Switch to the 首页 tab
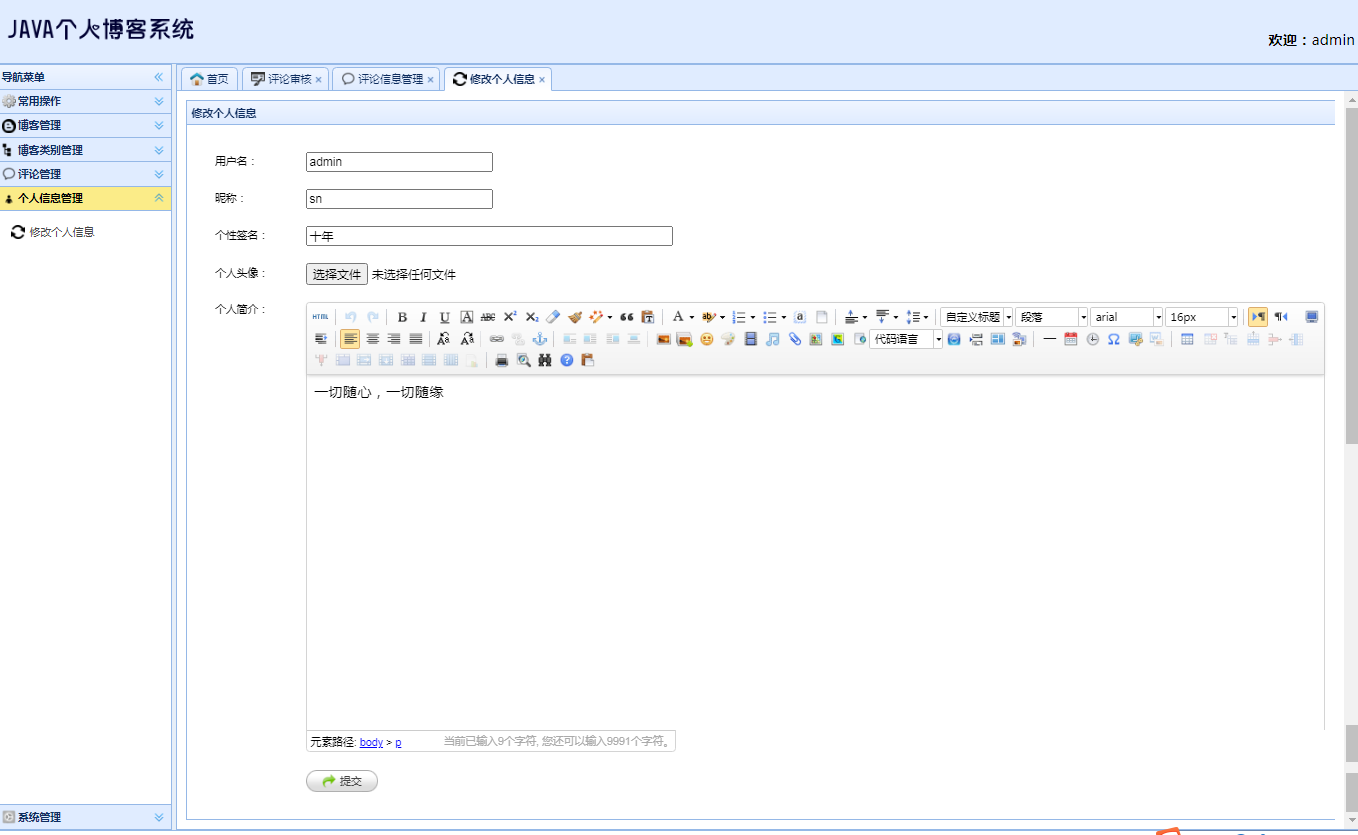The image size is (1358, 835). point(209,79)
